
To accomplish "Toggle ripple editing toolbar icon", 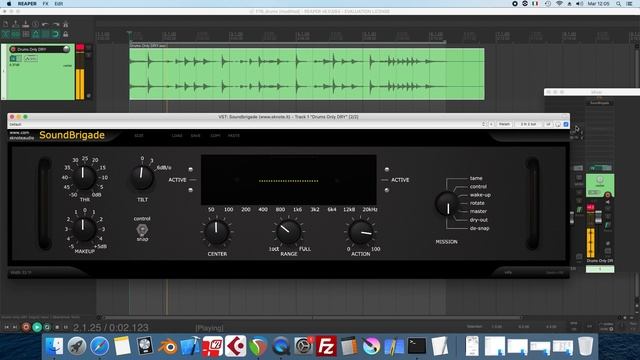I will coord(25,34).
